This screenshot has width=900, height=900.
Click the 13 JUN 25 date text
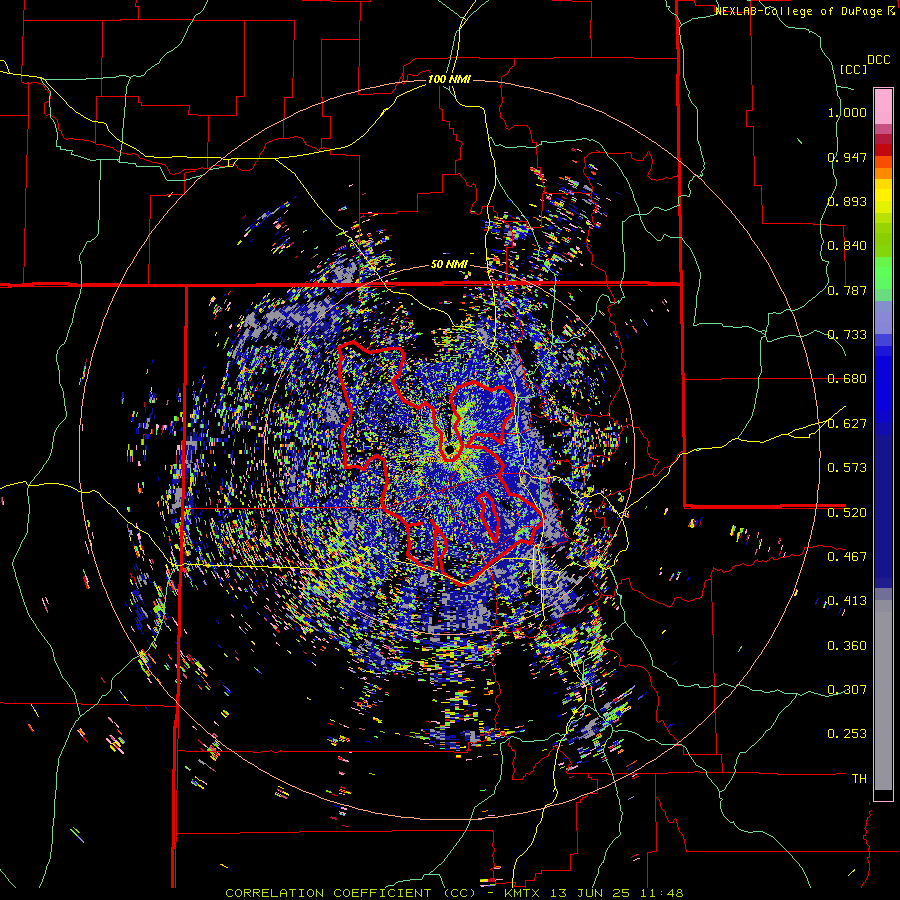click(589, 893)
